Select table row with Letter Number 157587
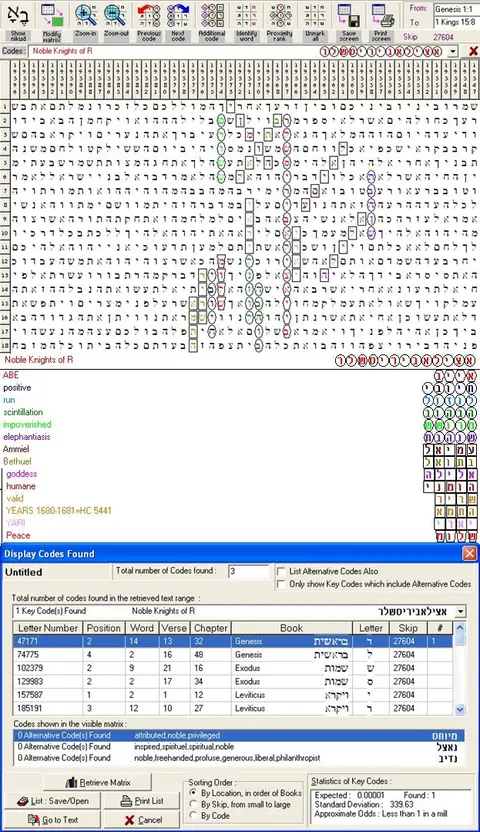 point(233,695)
